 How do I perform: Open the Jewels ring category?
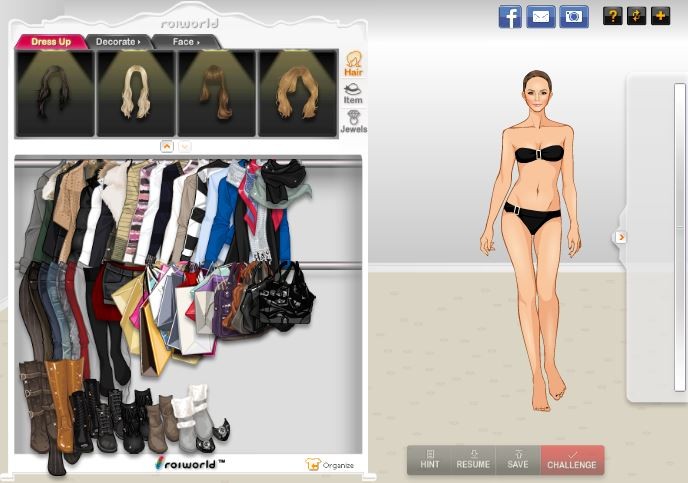[353, 122]
